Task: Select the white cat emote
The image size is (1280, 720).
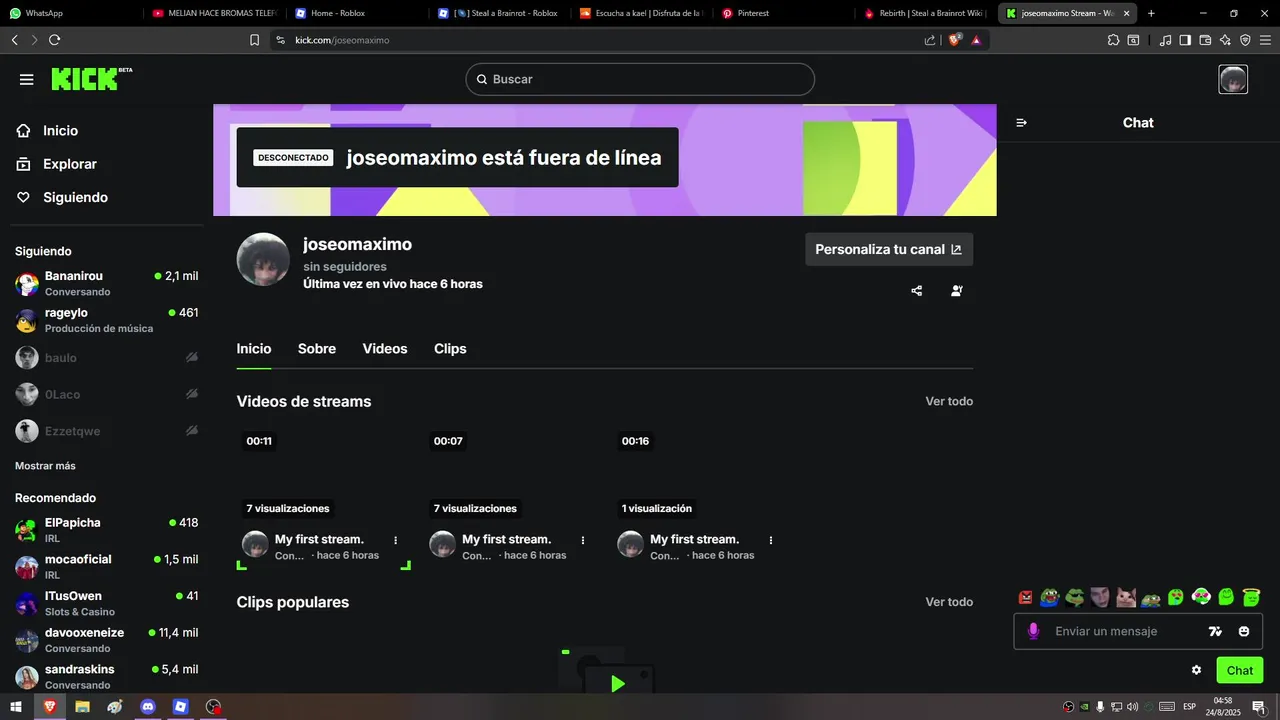Action: tap(1126, 598)
